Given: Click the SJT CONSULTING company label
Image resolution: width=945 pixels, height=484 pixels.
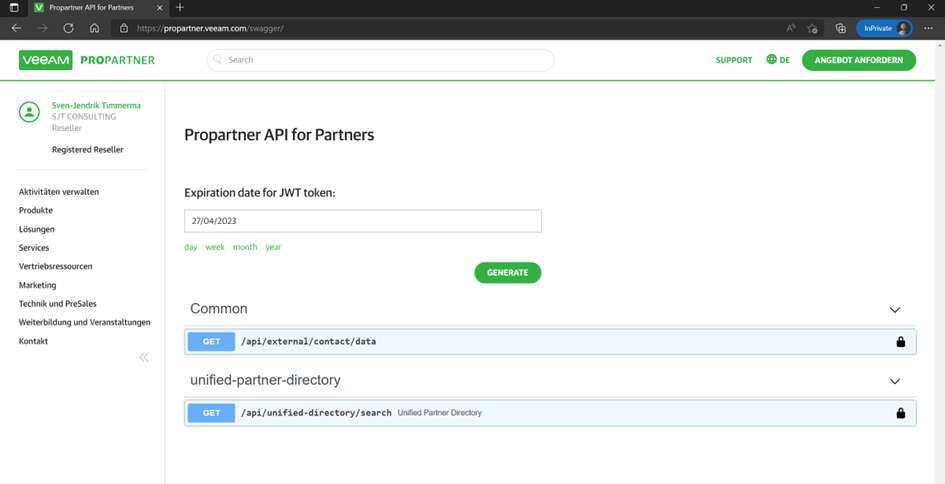Looking at the screenshot, I should [x=84, y=116].
